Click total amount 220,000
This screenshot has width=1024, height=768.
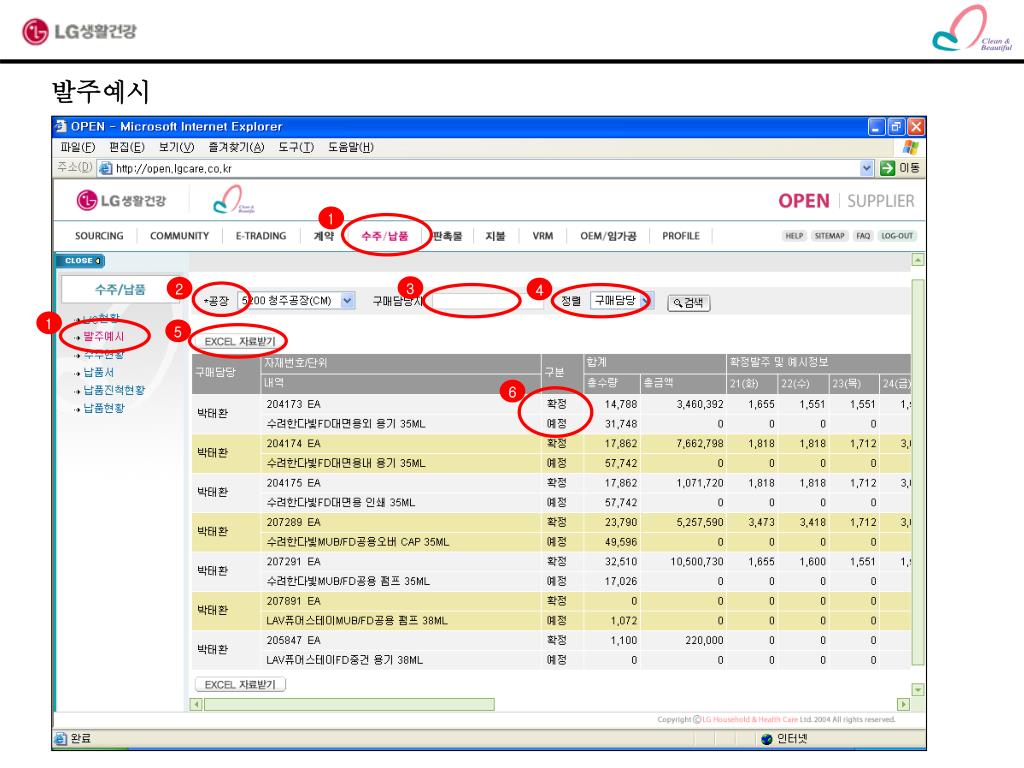pyautogui.click(x=704, y=640)
